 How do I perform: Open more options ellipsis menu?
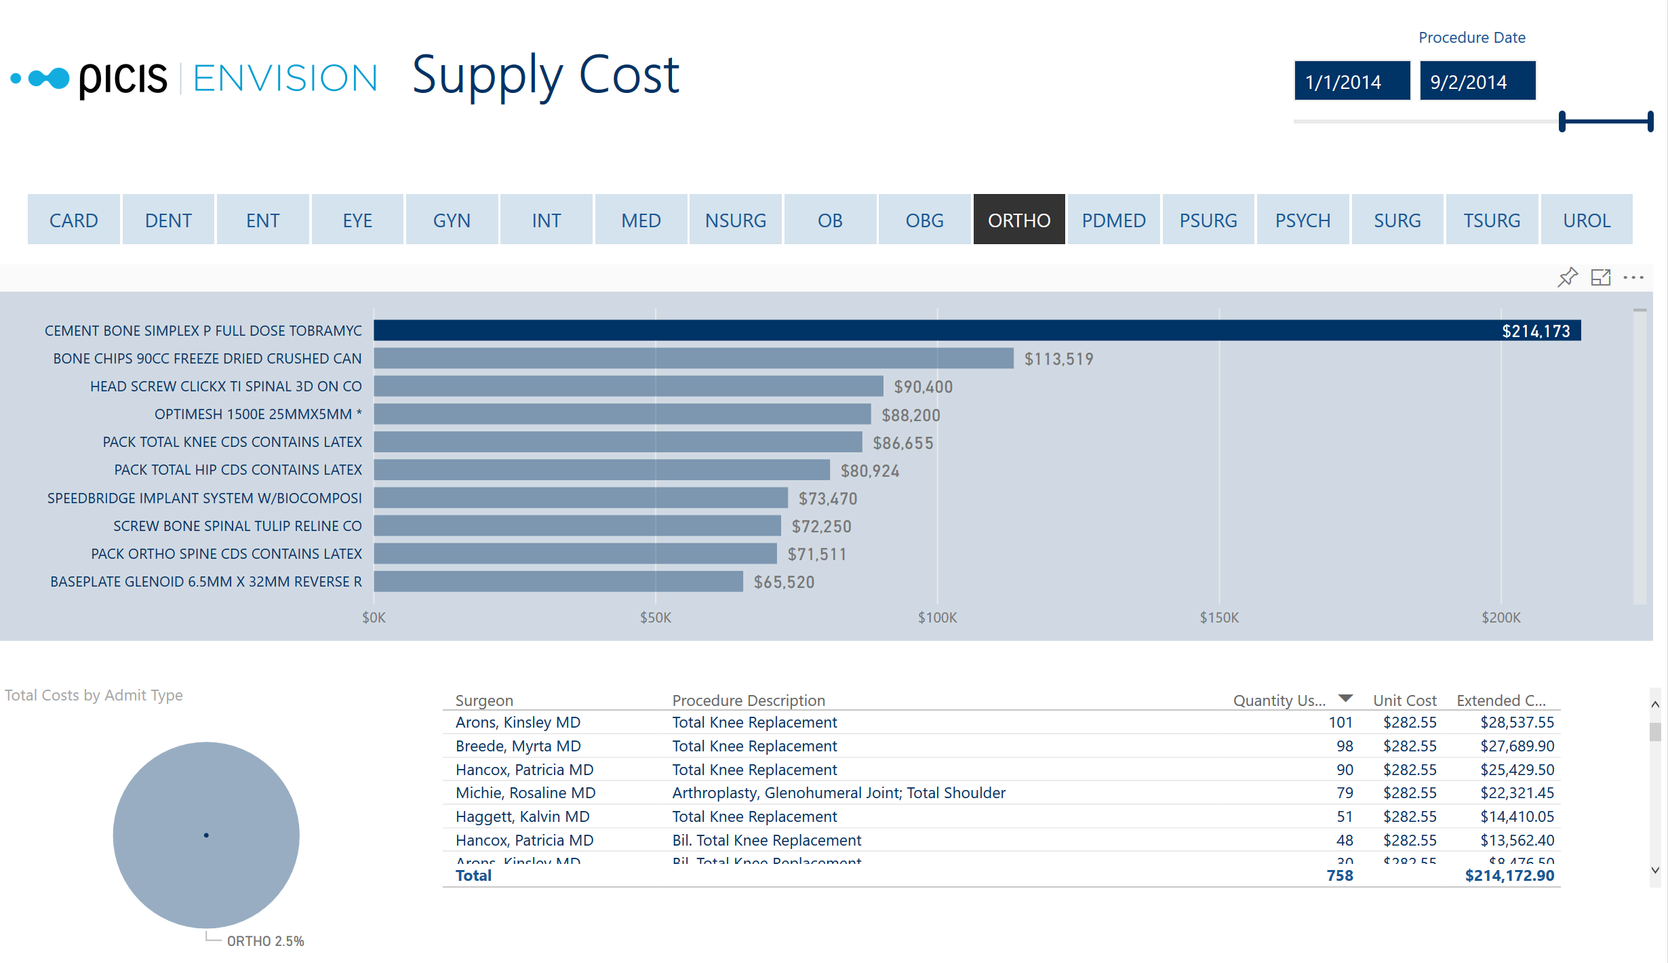click(1633, 278)
